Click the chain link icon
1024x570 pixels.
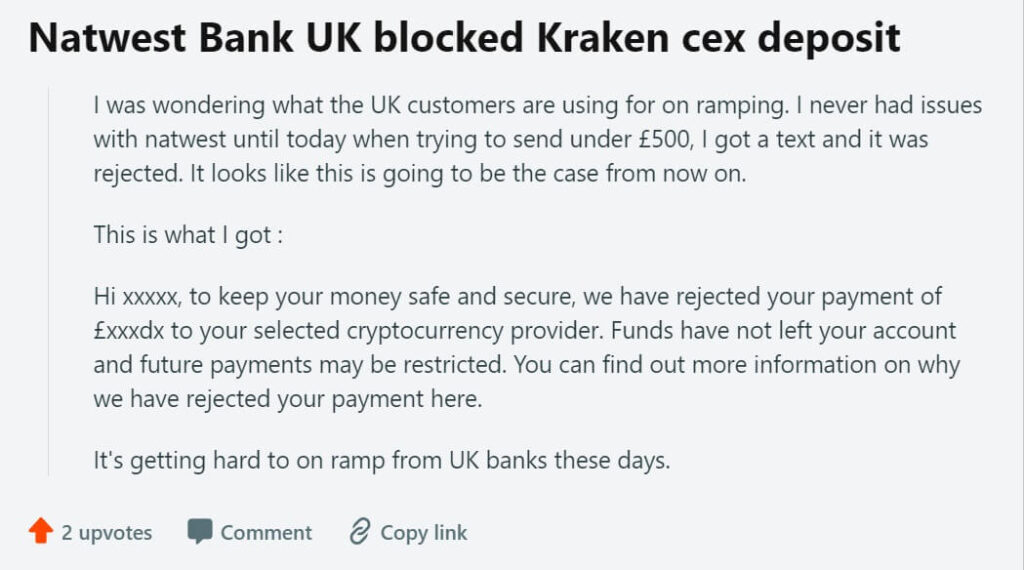(359, 532)
